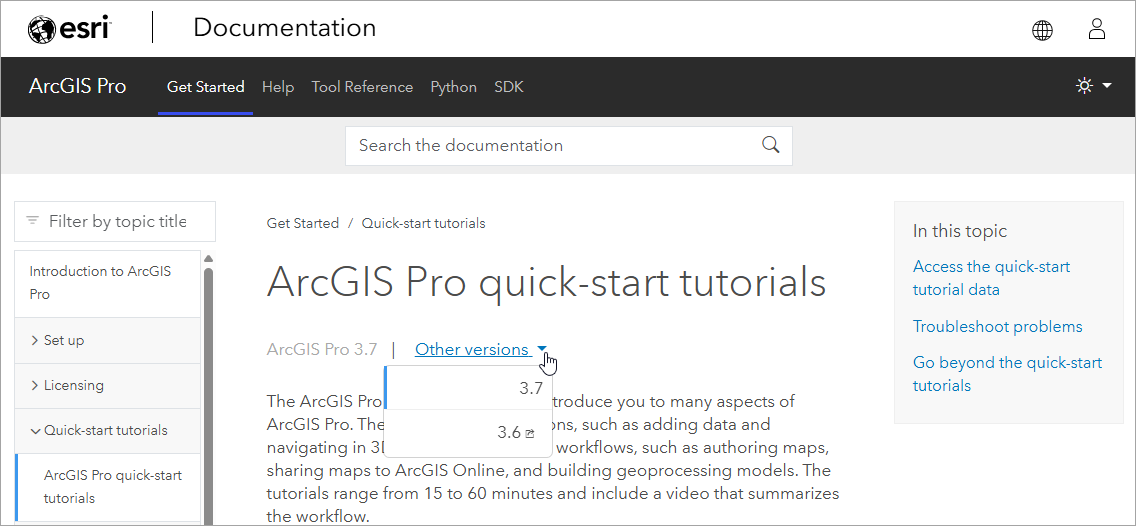Open the SDK tab

(509, 87)
